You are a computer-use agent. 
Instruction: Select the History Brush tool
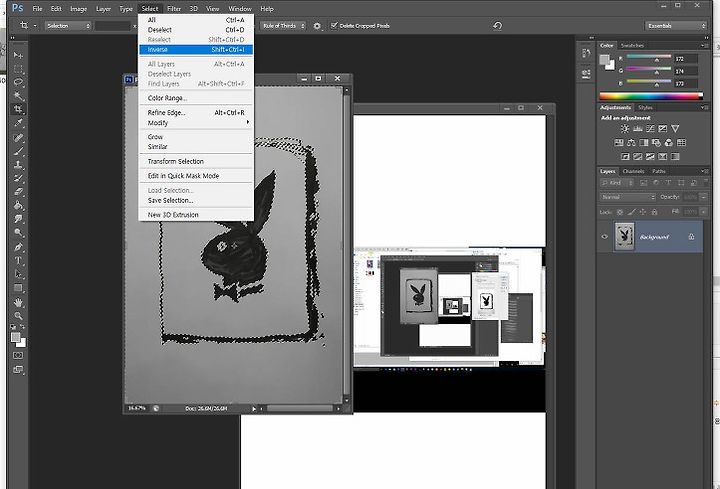pyautogui.click(x=18, y=178)
